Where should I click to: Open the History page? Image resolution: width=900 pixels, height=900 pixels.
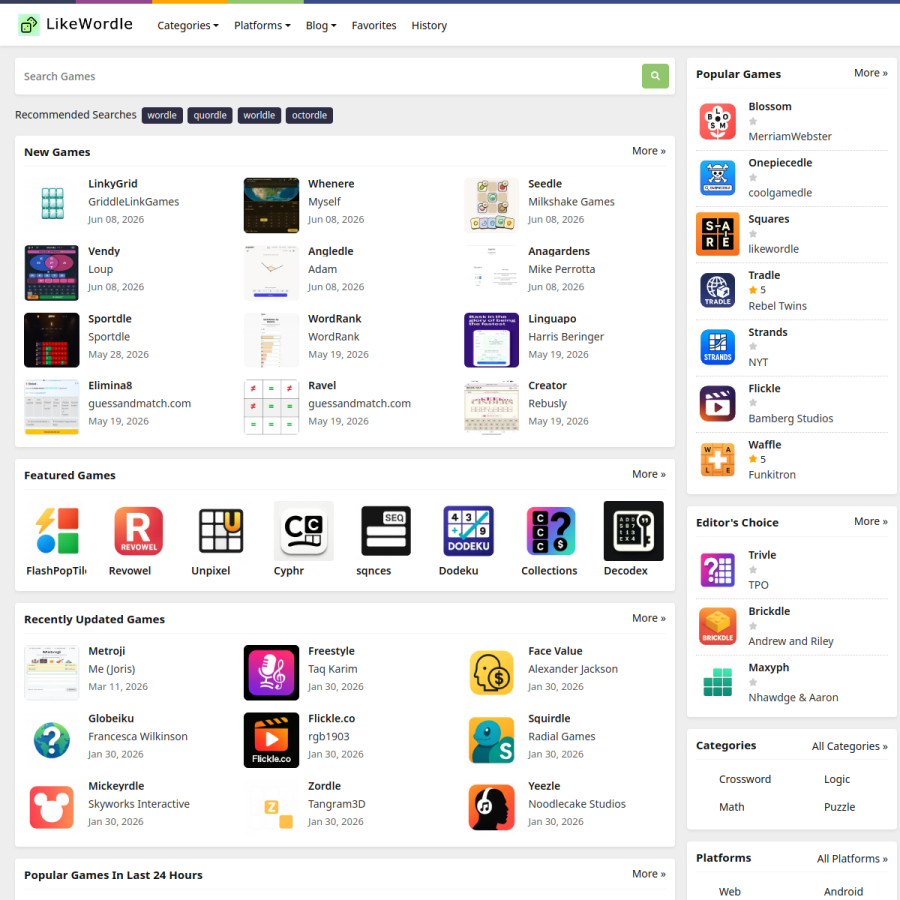[x=429, y=25]
